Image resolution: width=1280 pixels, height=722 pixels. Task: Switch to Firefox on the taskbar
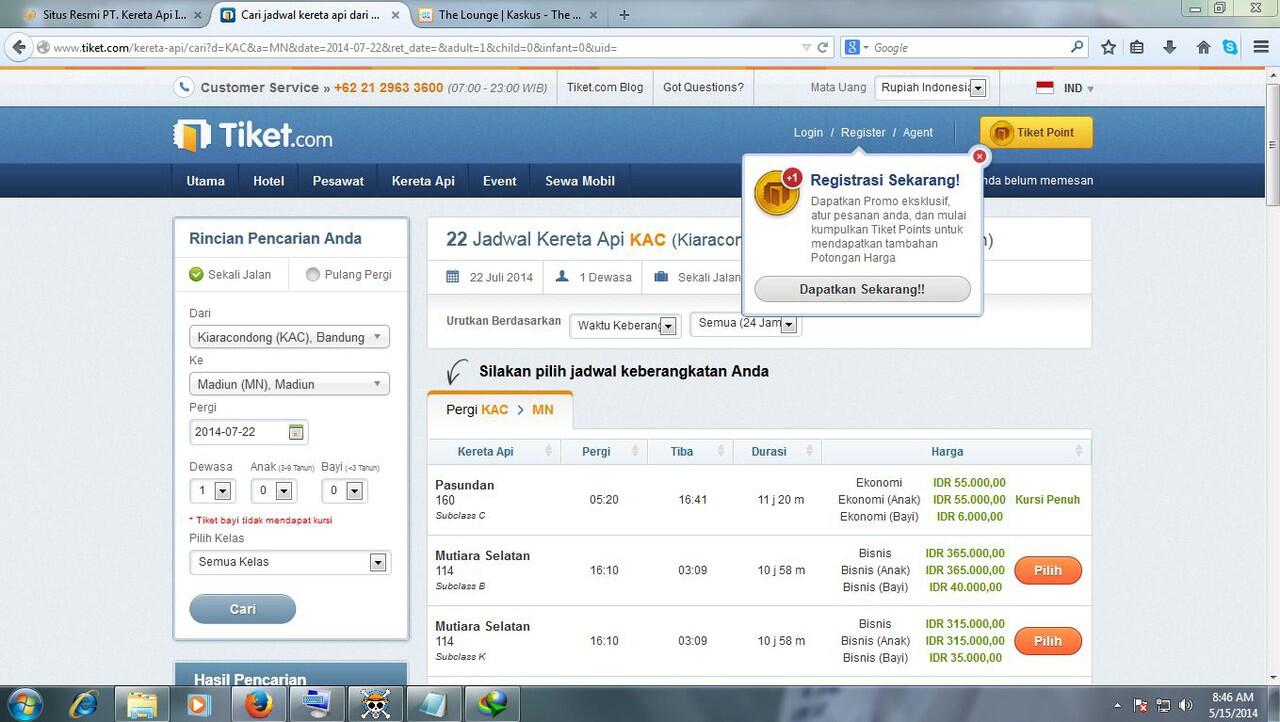click(x=259, y=704)
